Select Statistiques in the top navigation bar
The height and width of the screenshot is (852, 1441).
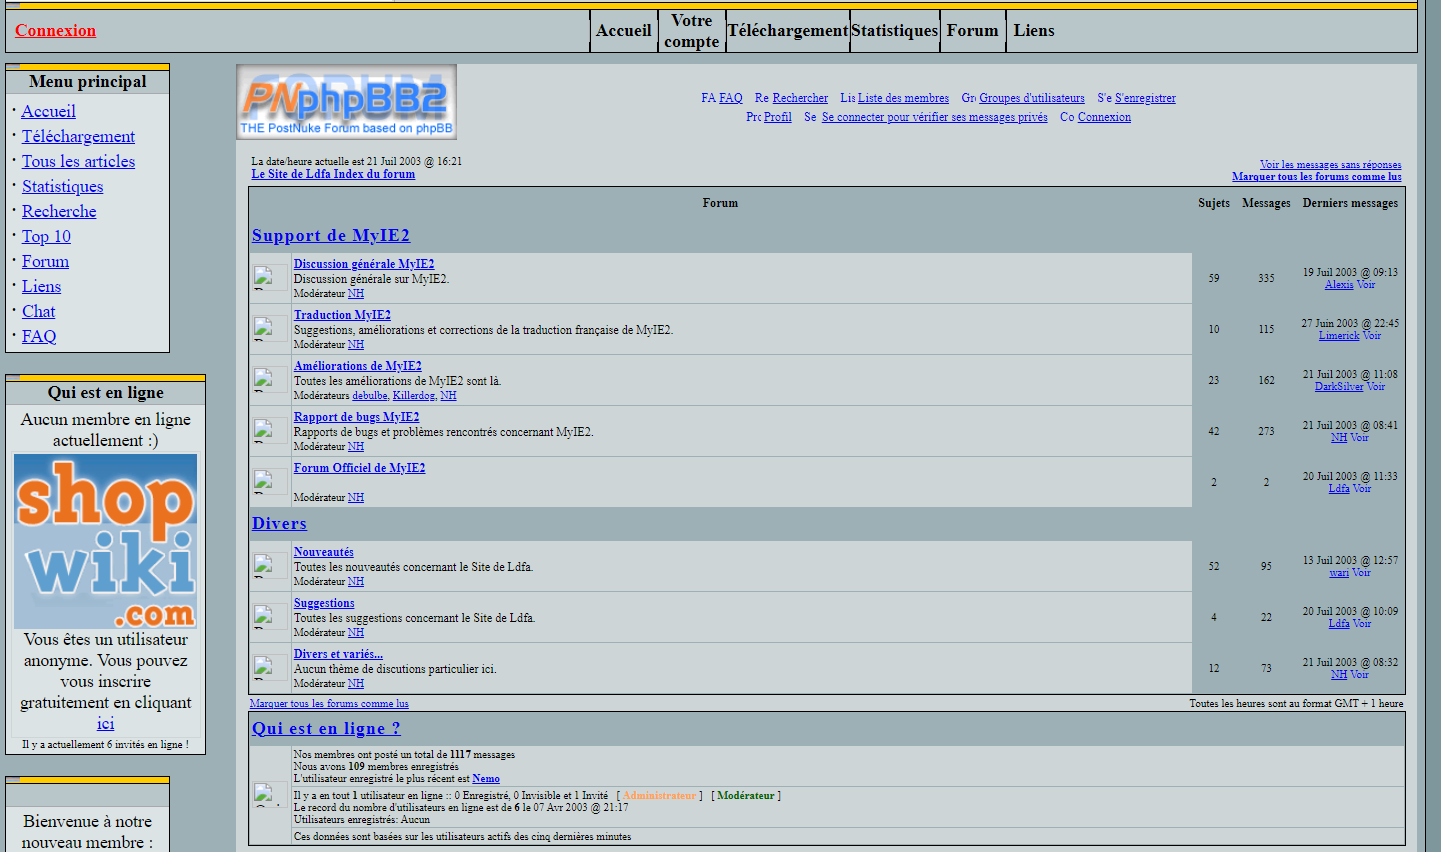coord(895,31)
